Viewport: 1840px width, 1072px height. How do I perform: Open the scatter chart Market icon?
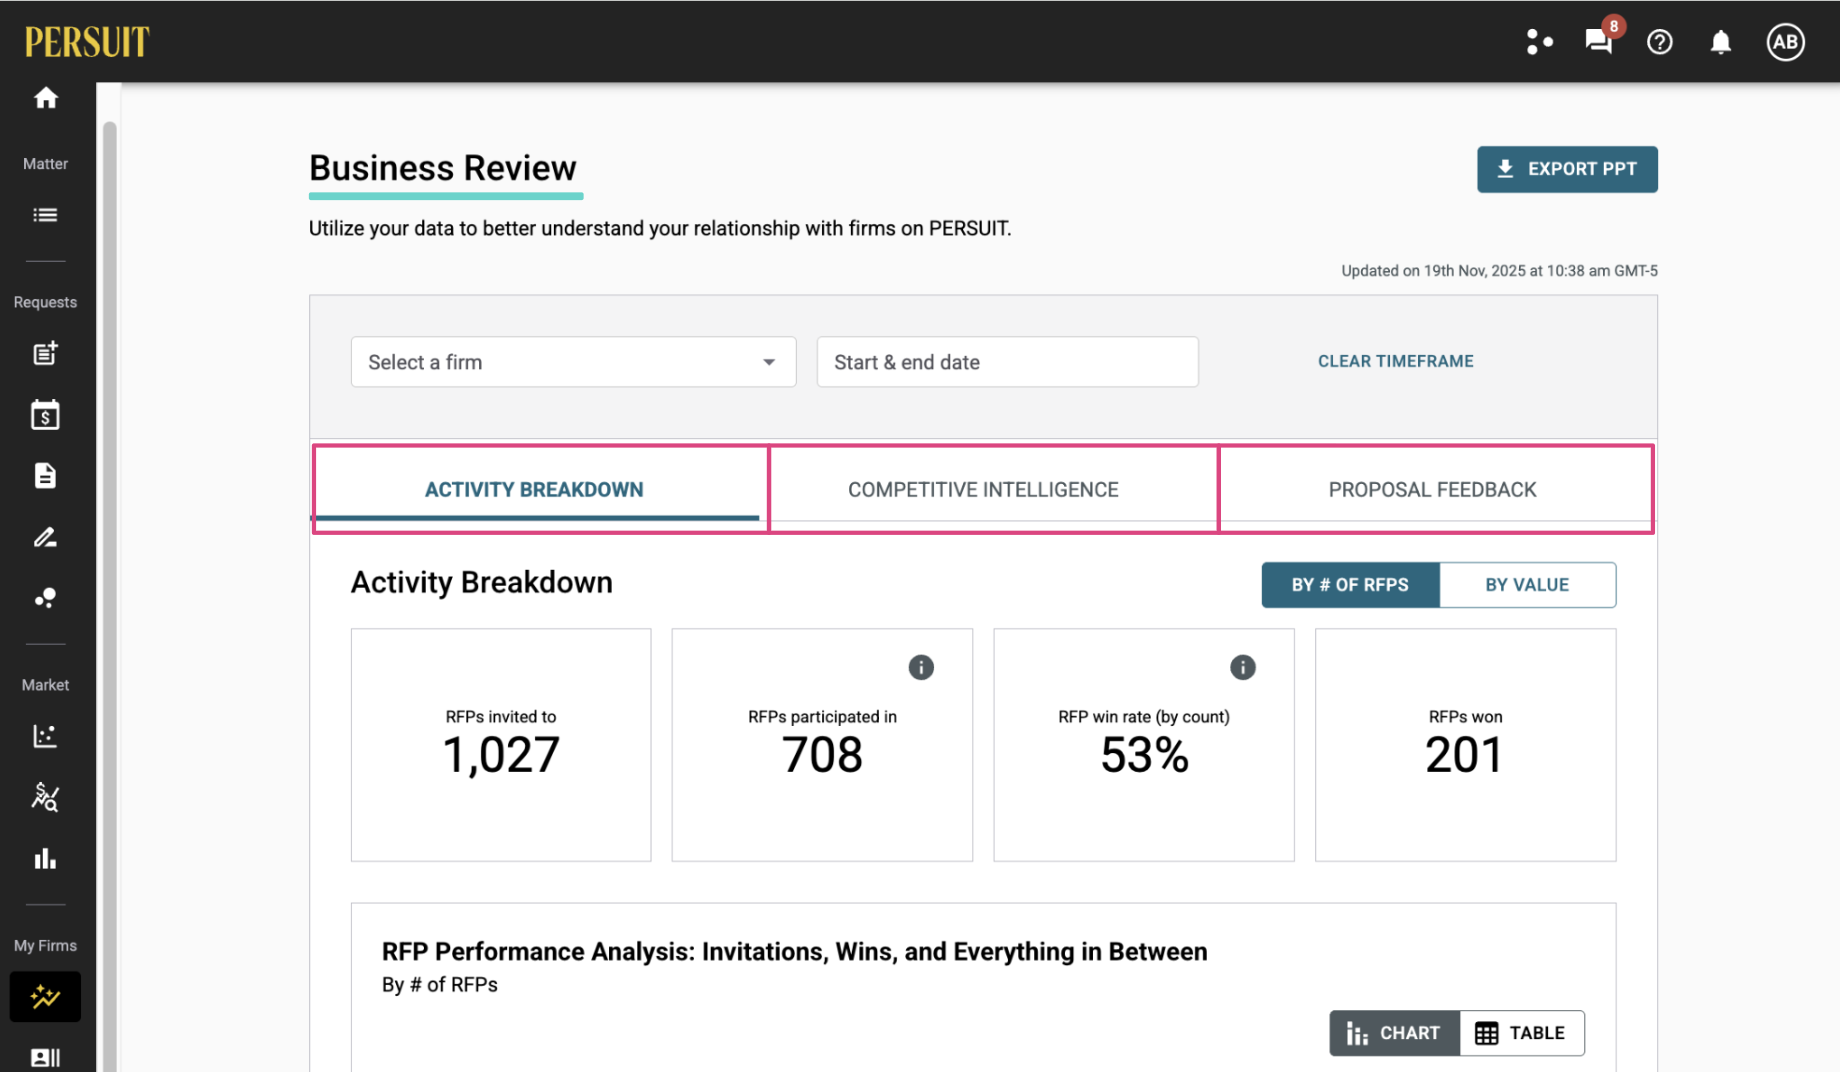tap(45, 736)
